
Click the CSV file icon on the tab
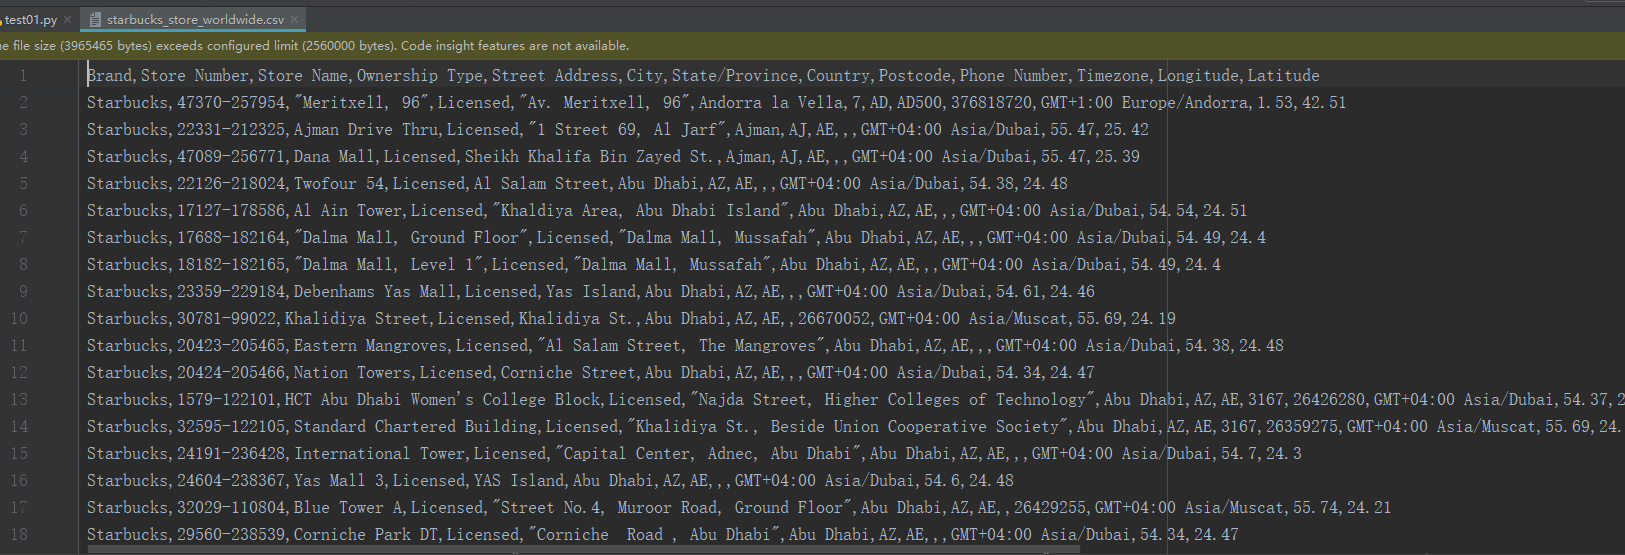95,19
